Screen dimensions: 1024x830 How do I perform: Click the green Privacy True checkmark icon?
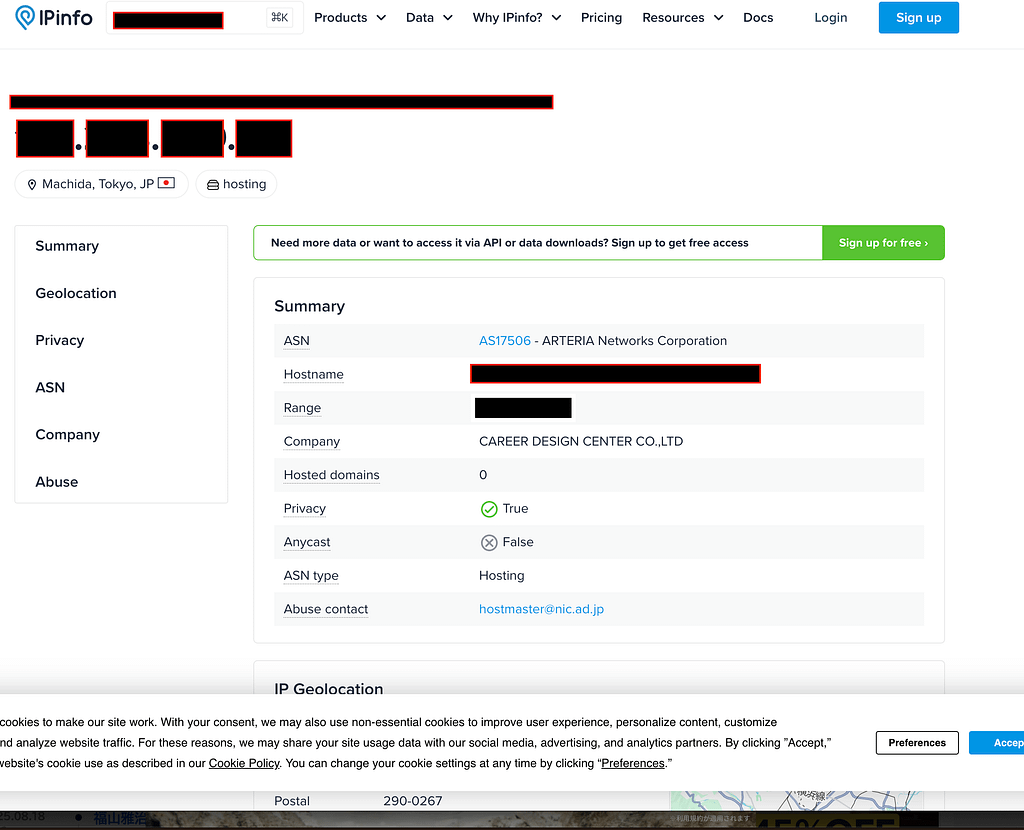pos(489,509)
